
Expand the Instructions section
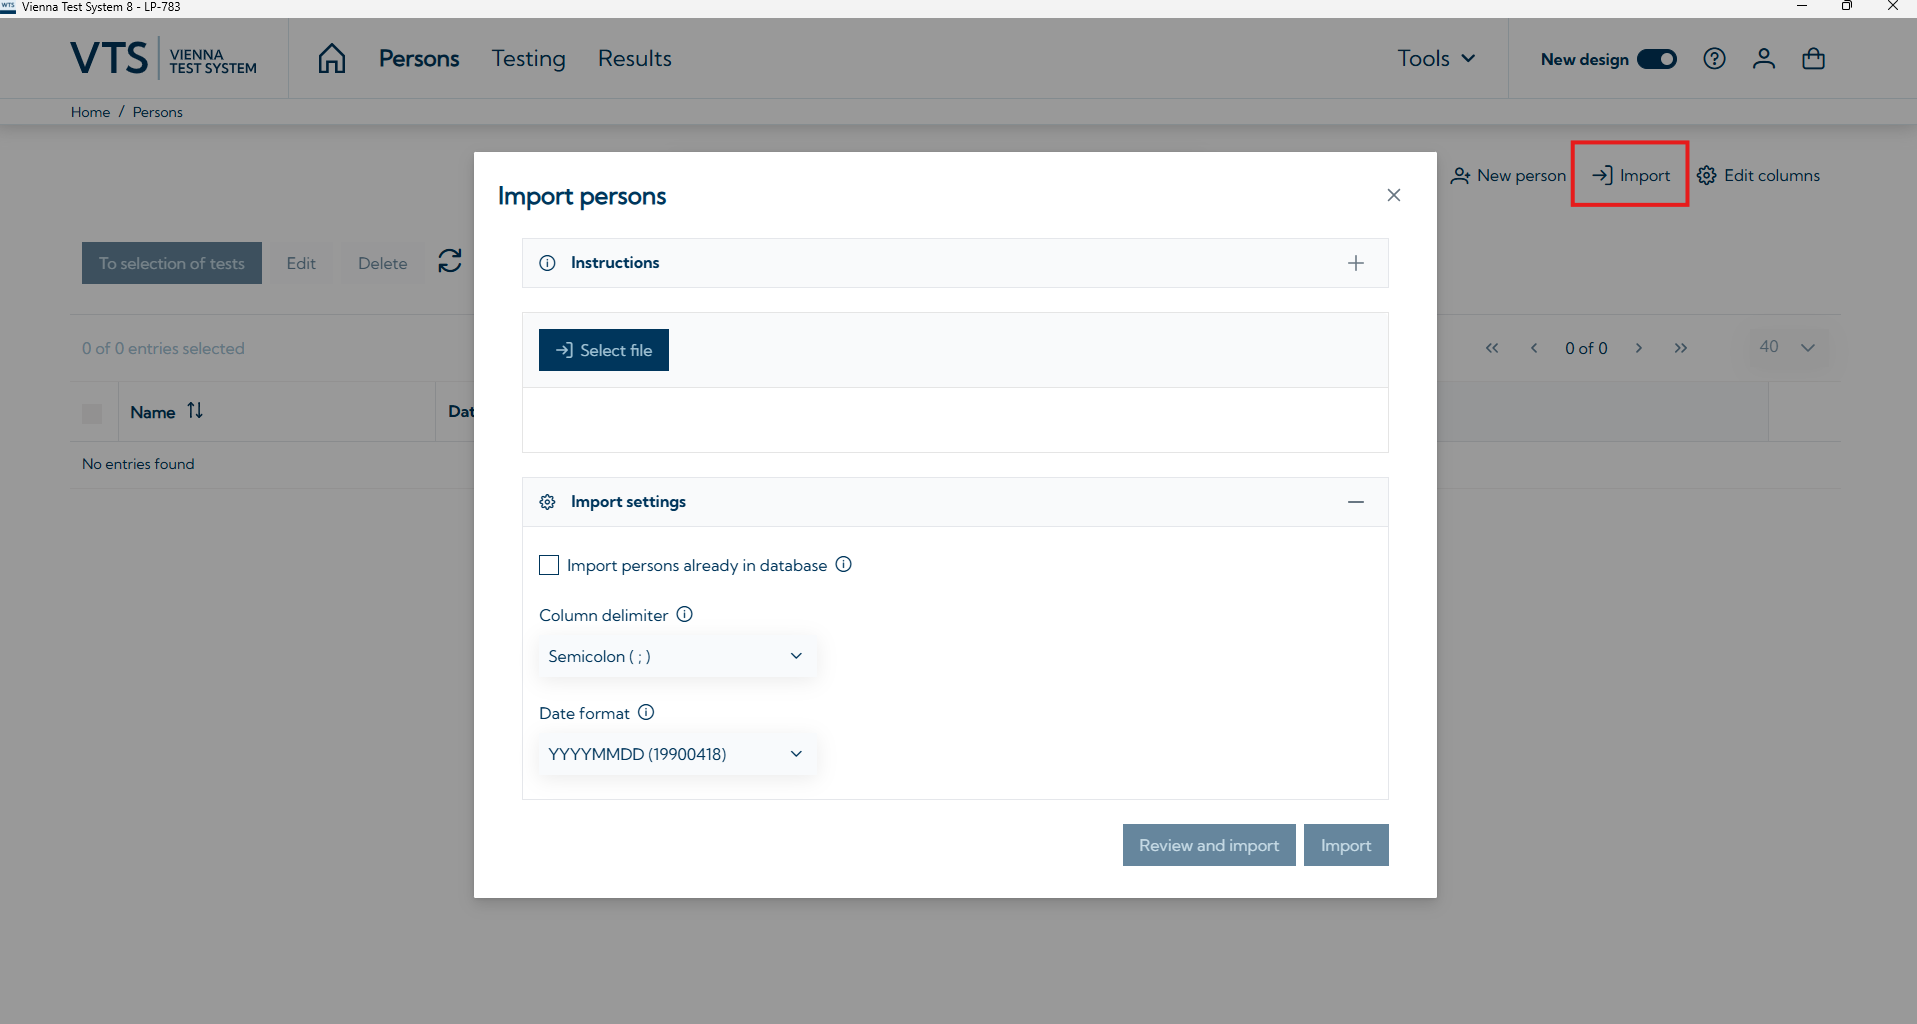[1355, 263]
